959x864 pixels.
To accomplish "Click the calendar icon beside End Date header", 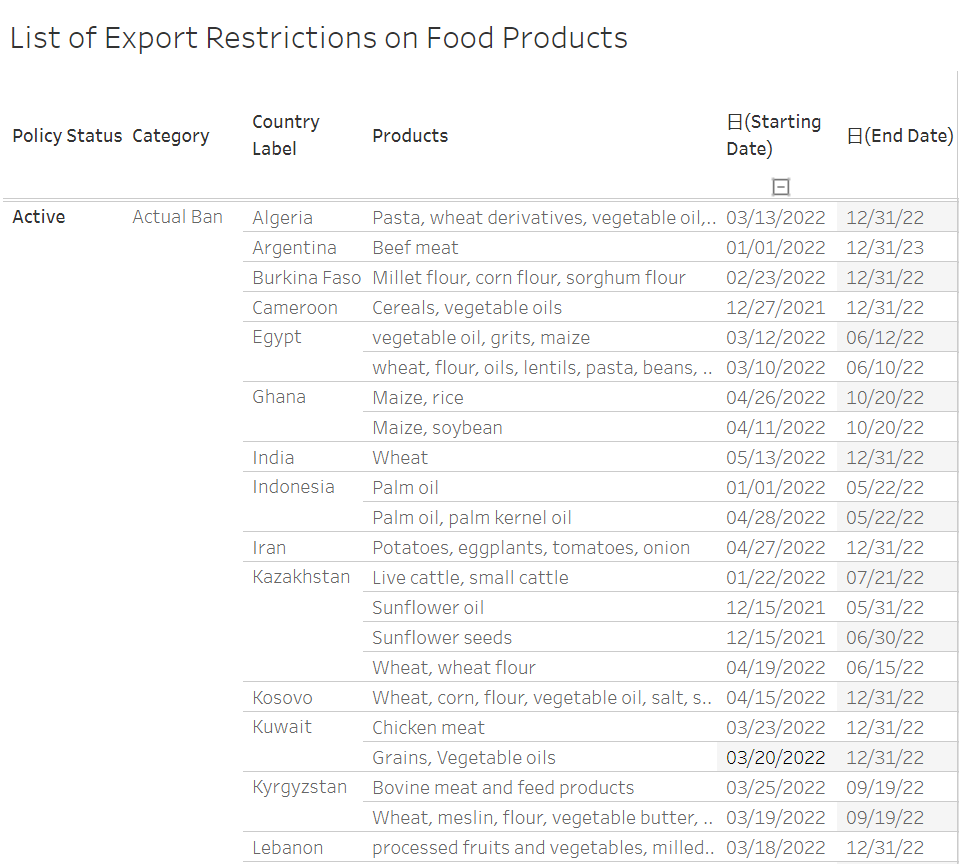I will click(x=855, y=136).
